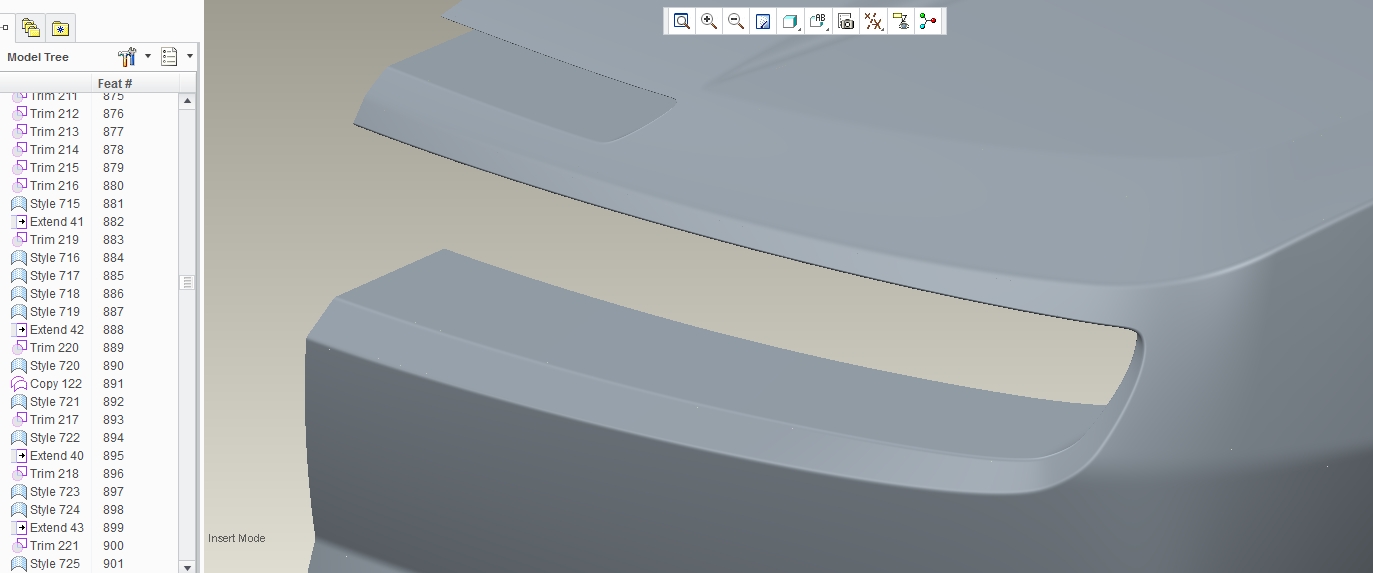Select the Style 721 feature
Viewport: 1373px width, 573px height.
click(45, 402)
